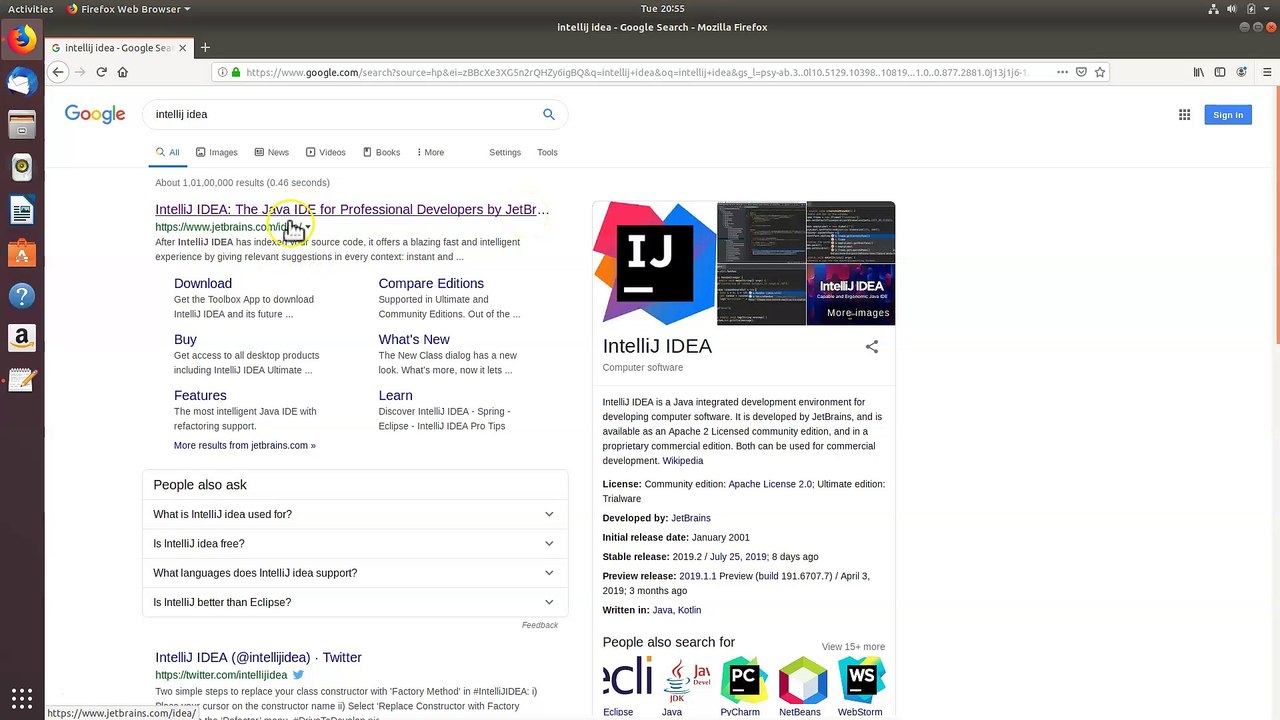Click the browser back arrow button

point(58,72)
